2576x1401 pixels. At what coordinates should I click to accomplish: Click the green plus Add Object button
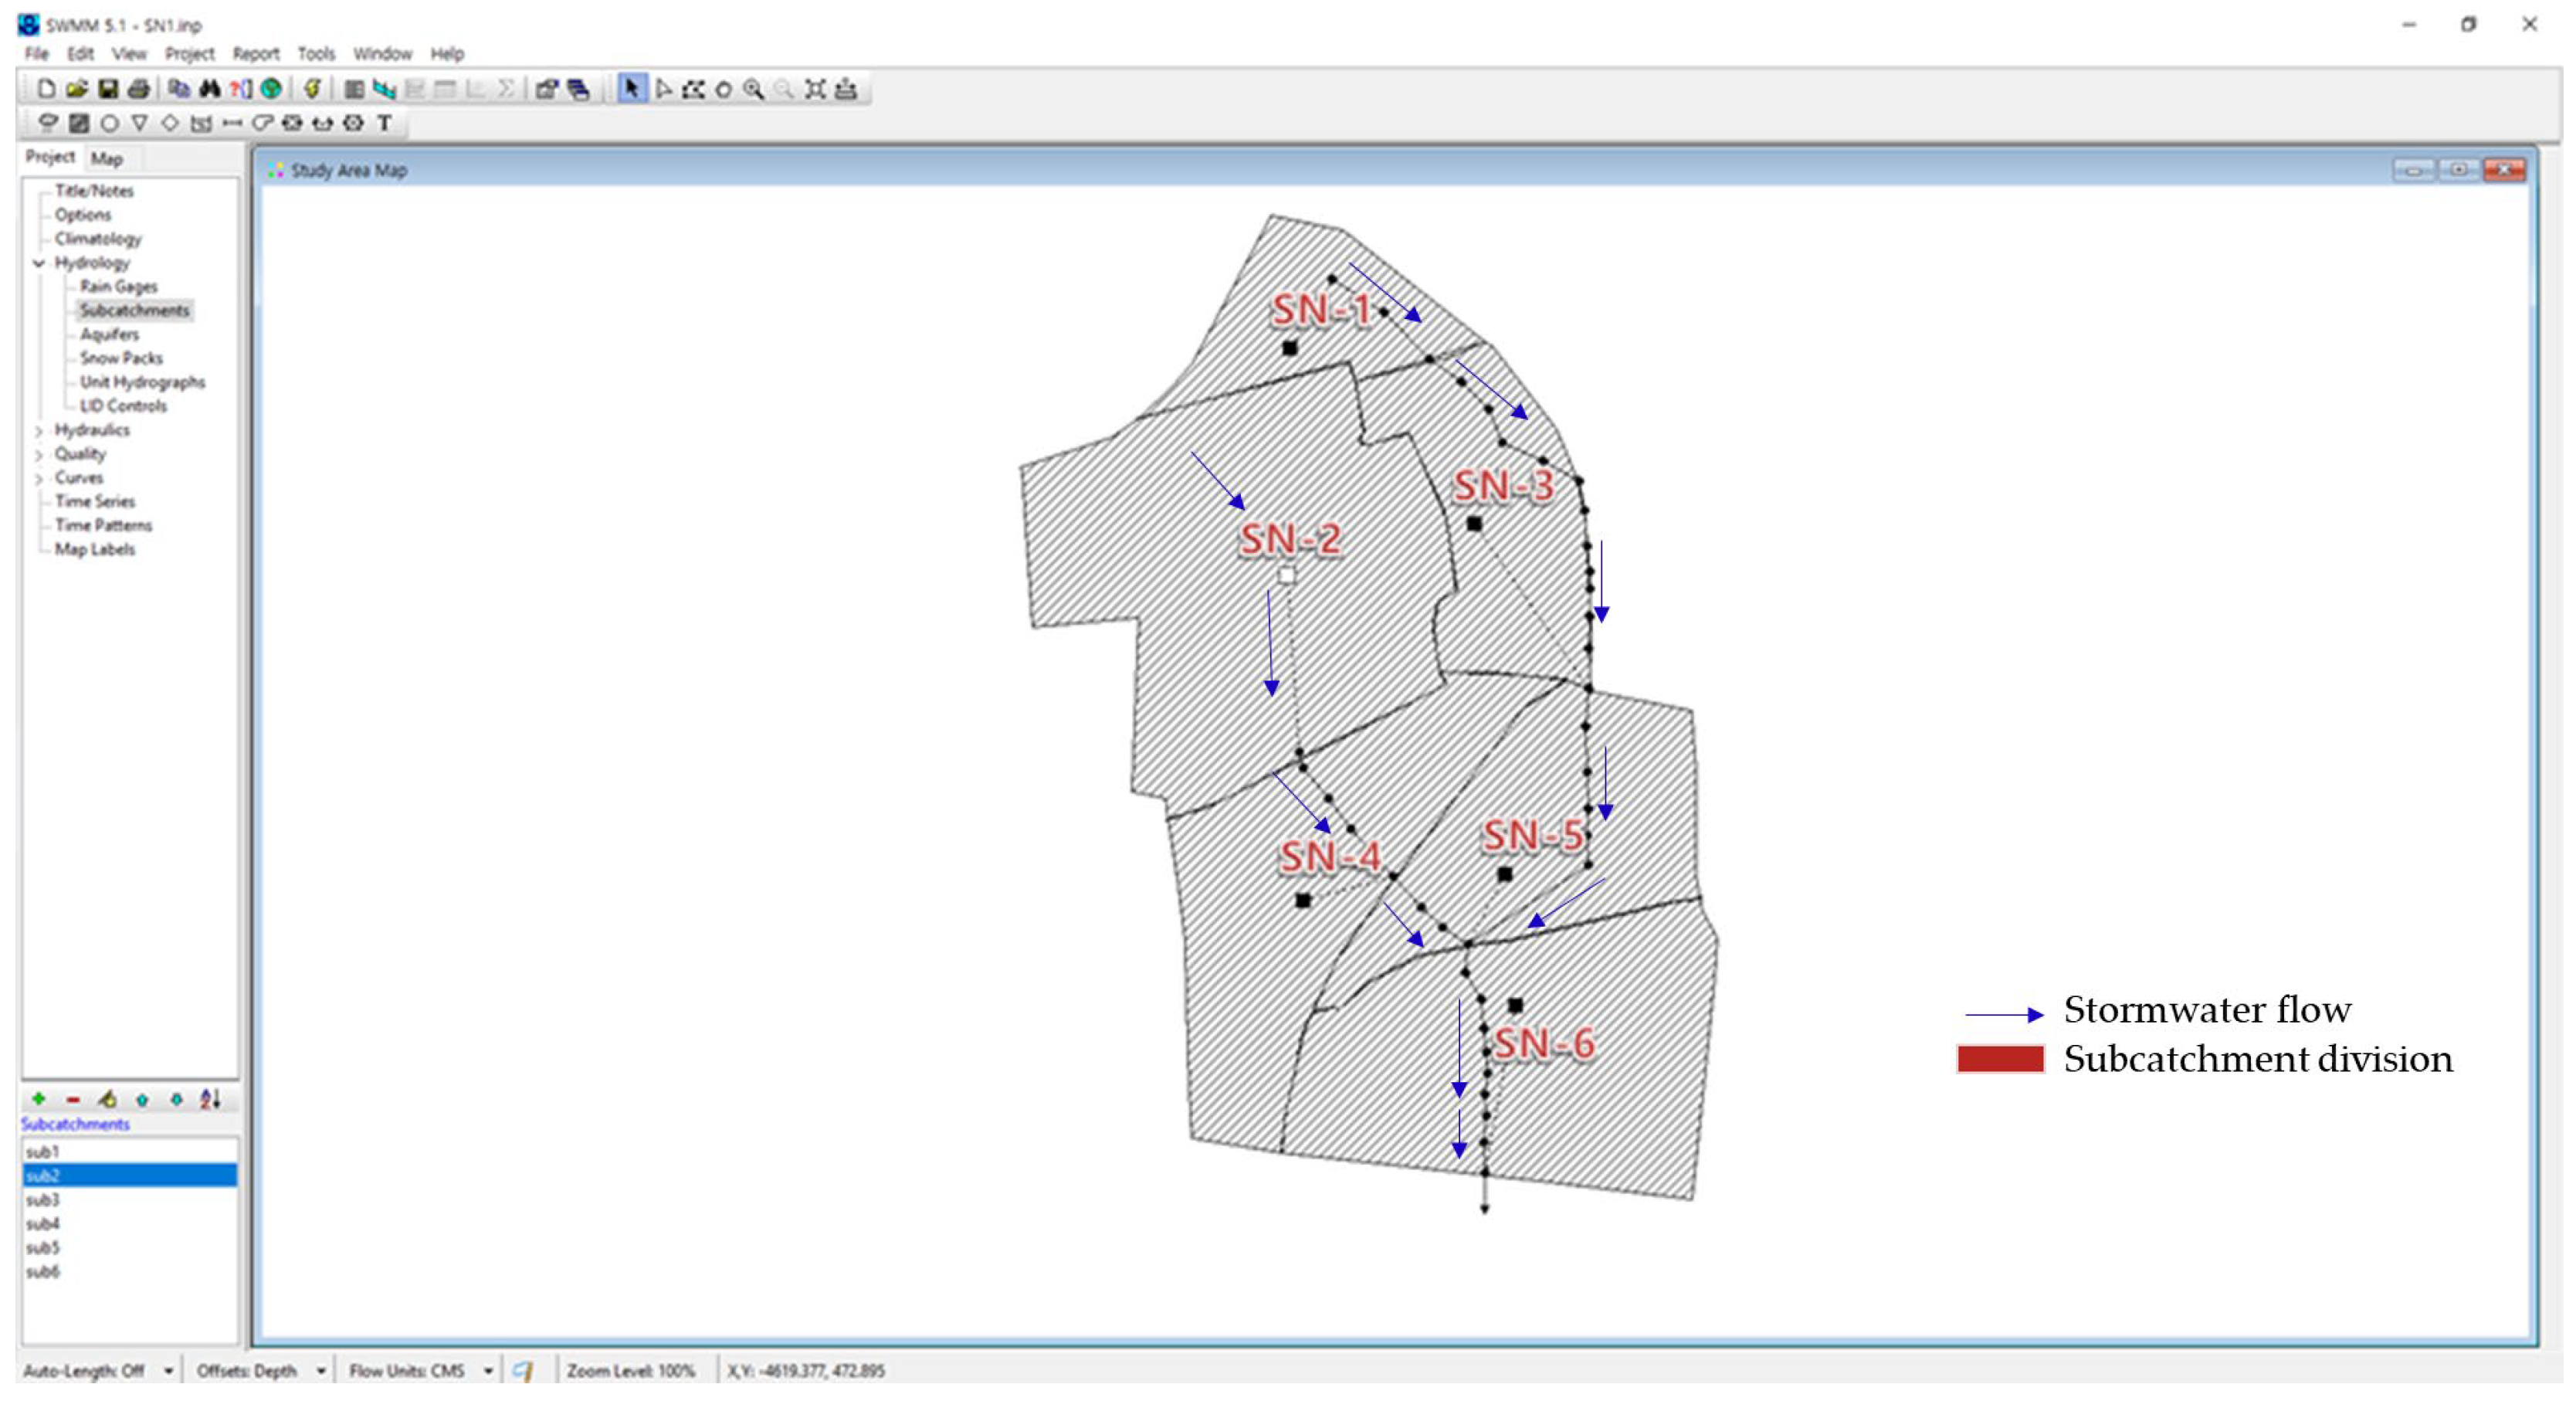click(x=38, y=1099)
